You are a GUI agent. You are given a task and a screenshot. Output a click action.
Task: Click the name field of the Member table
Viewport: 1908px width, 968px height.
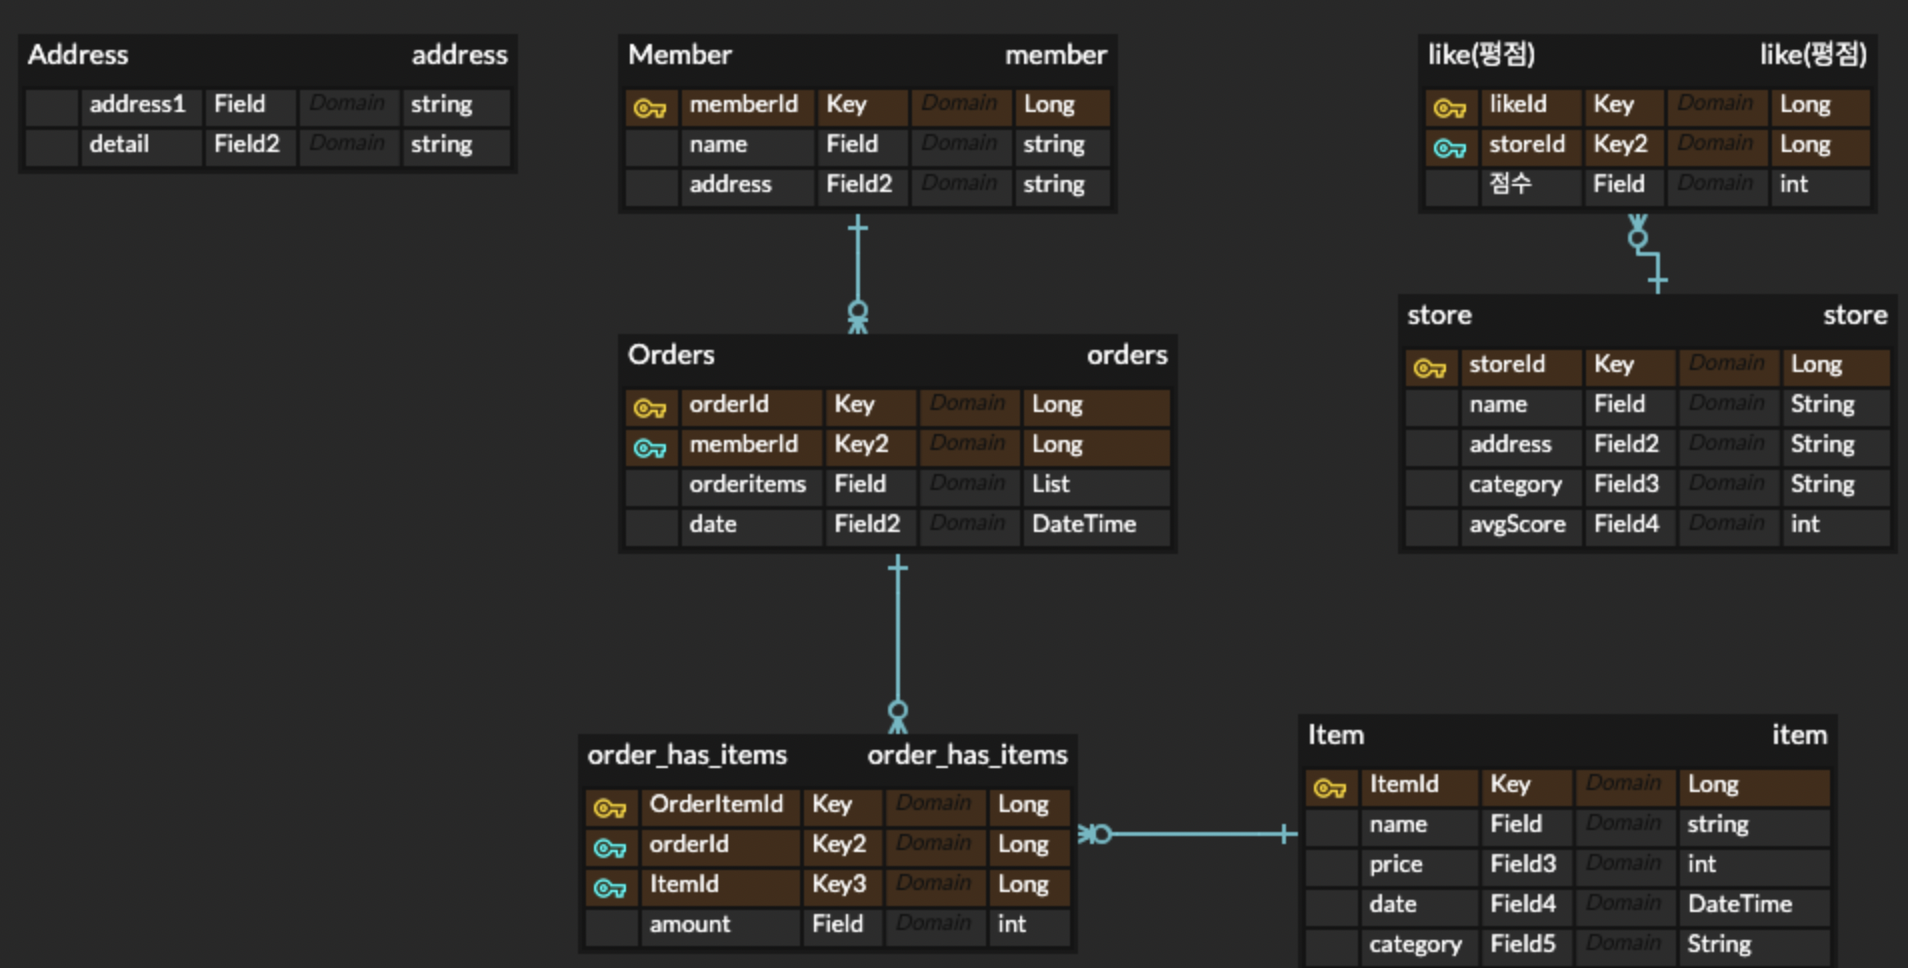(718, 145)
